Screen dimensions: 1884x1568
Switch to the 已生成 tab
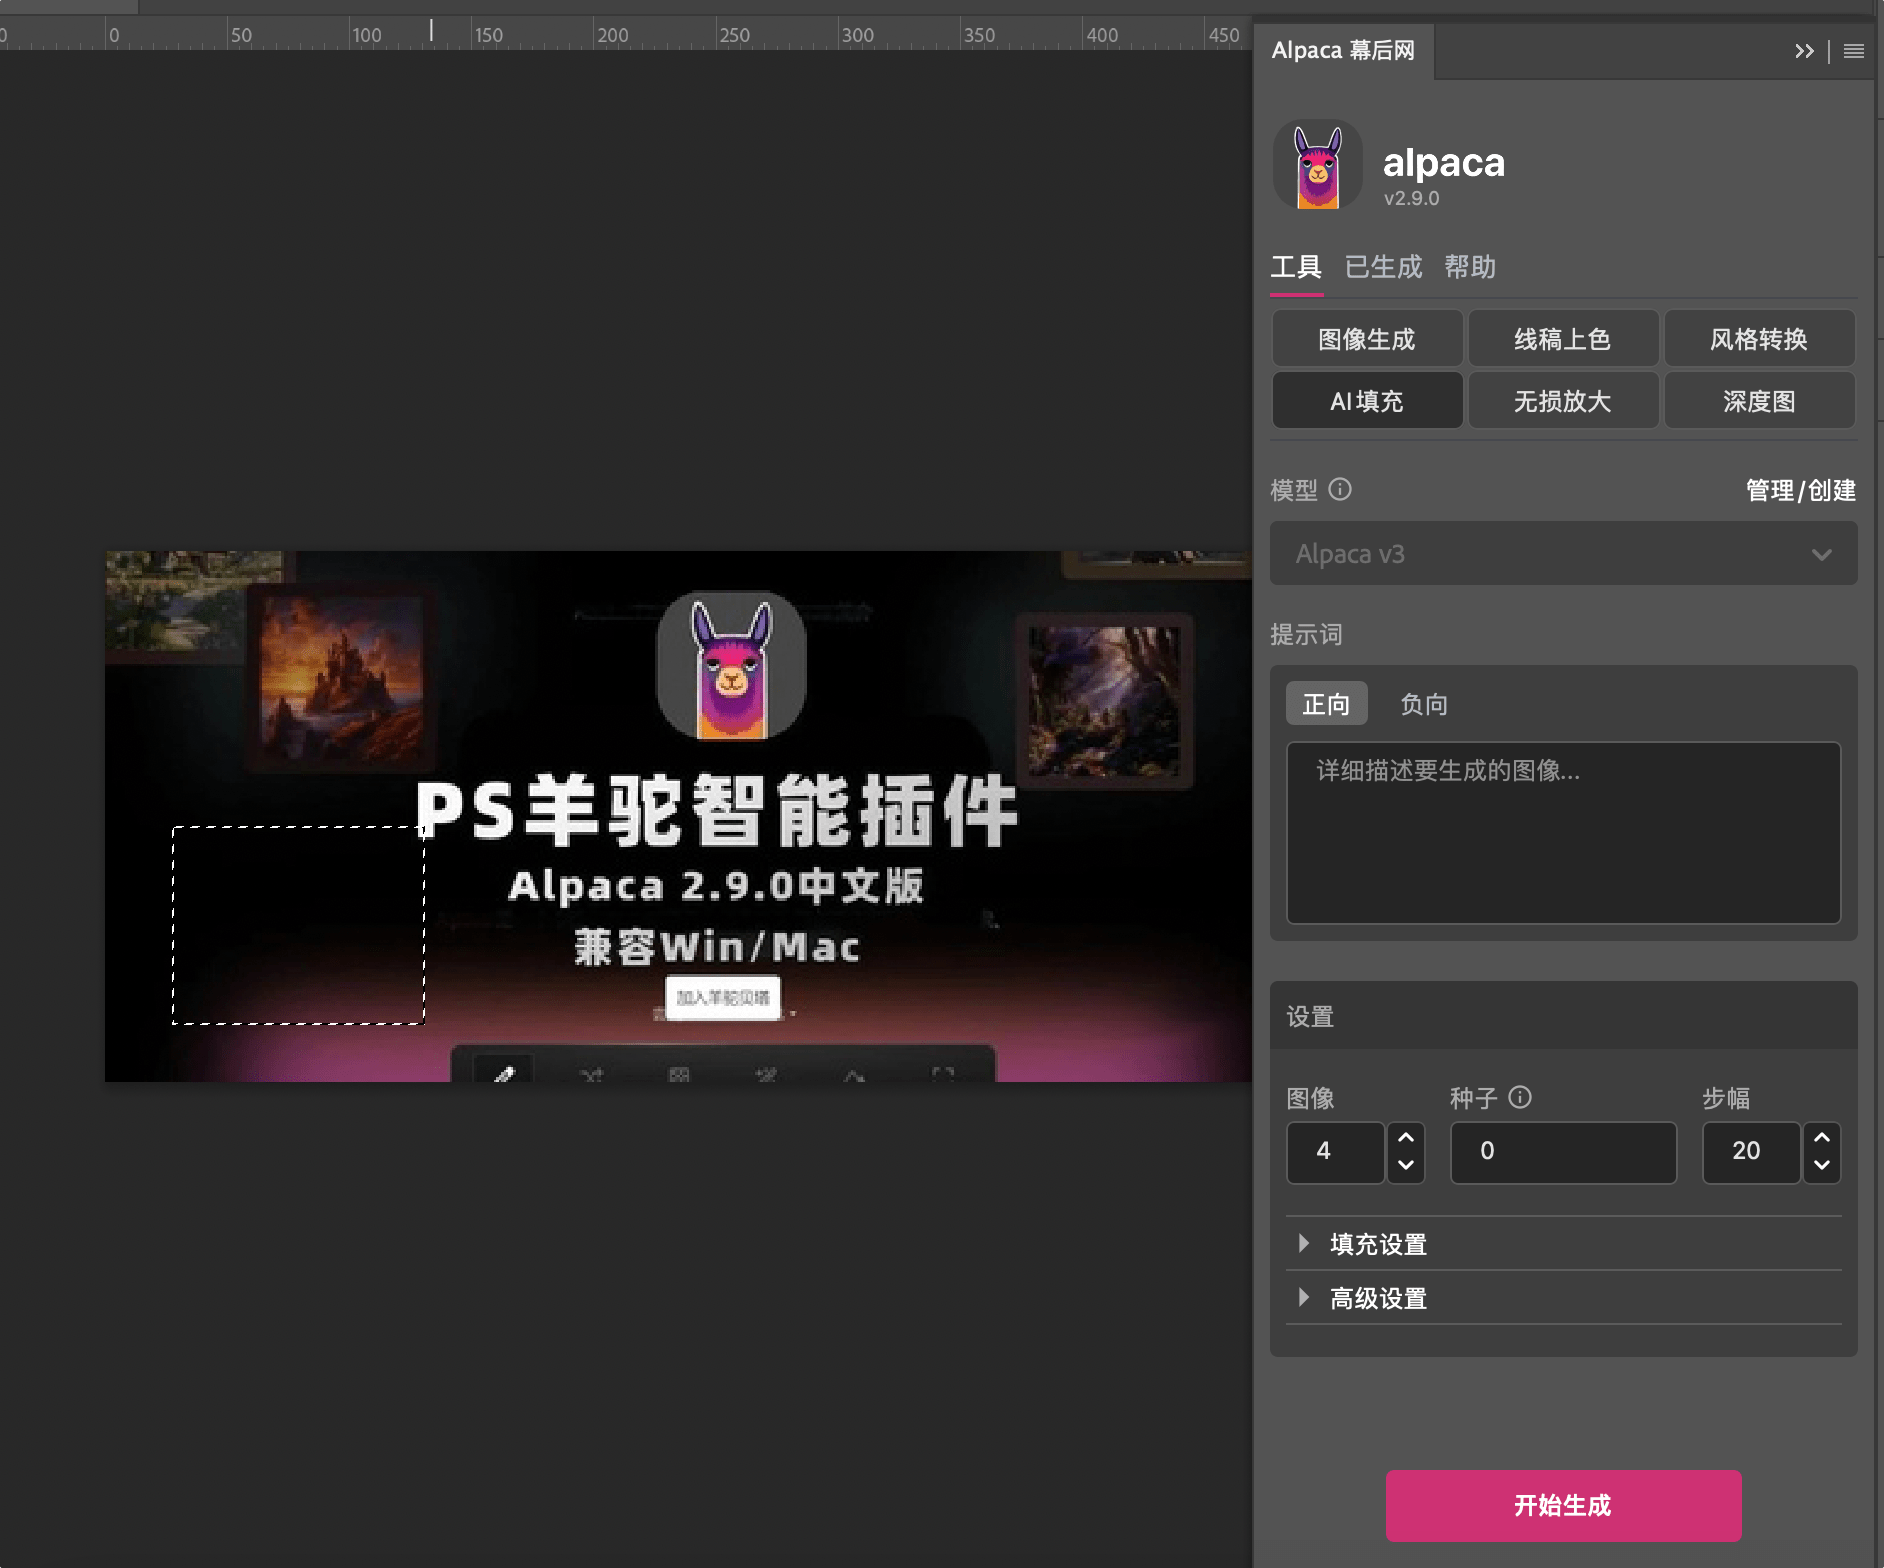point(1383,267)
